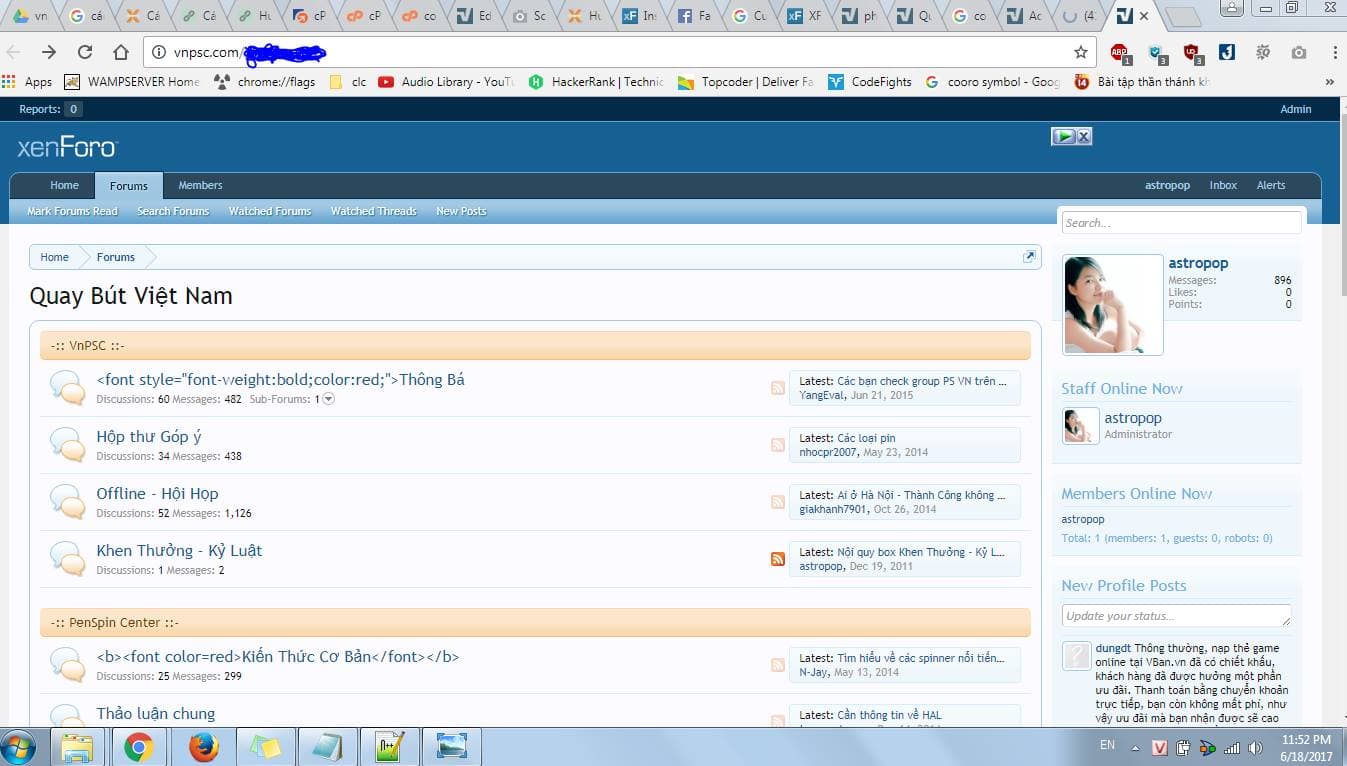
Task: Open the Chrome three-dot menu
Action: pos(1337,52)
